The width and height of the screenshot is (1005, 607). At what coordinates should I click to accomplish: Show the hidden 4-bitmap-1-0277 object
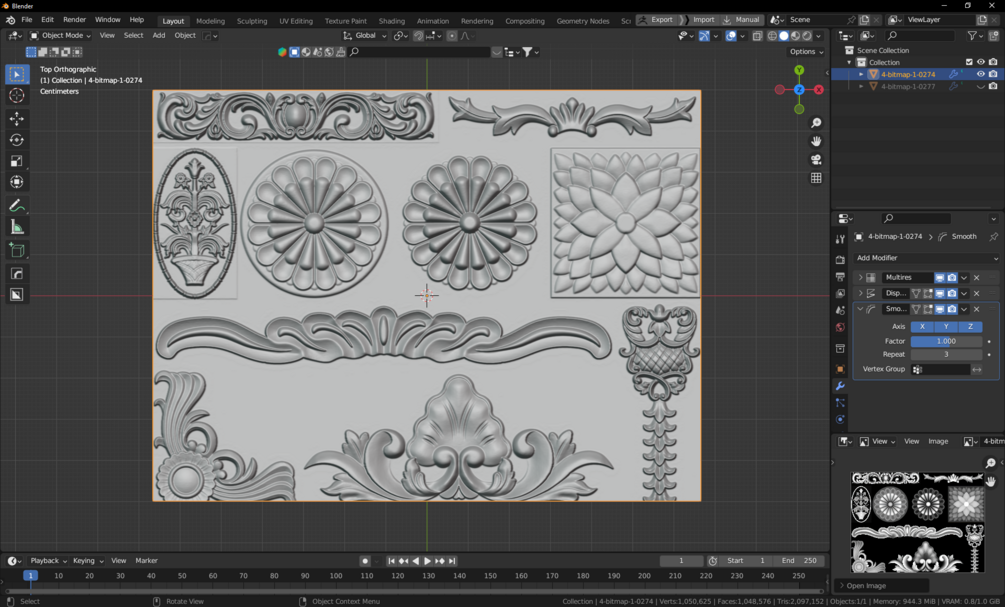980,87
